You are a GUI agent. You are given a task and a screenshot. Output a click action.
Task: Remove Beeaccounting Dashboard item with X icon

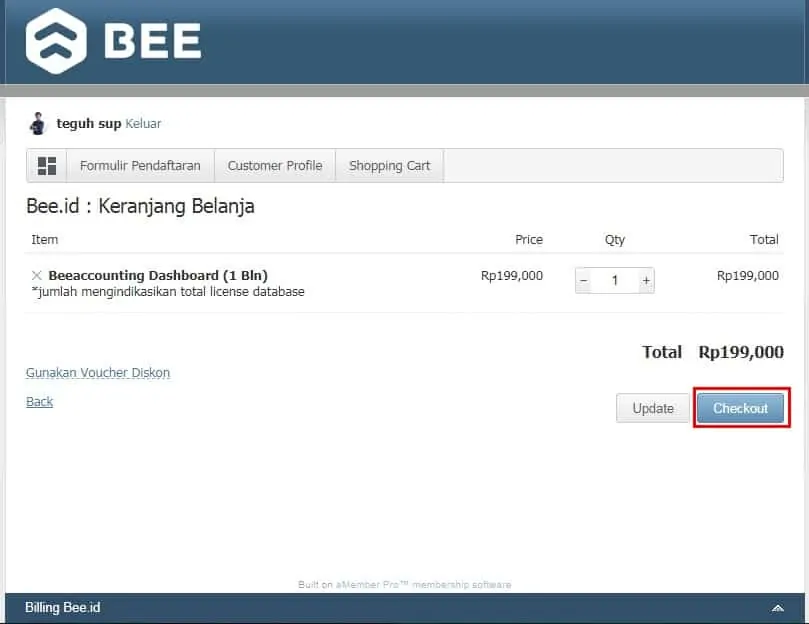[36, 275]
